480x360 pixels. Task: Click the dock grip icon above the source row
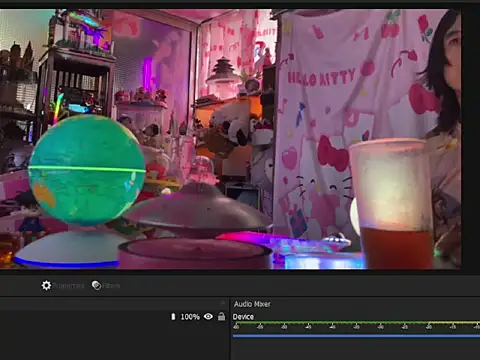[223, 303]
